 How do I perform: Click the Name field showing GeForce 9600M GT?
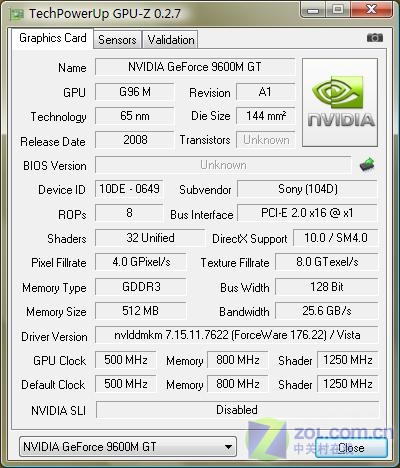point(195,67)
